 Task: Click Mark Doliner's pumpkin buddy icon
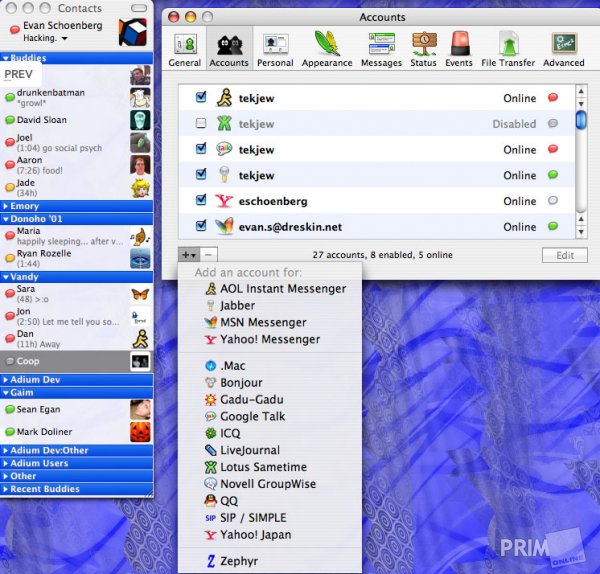coord(140,432)
